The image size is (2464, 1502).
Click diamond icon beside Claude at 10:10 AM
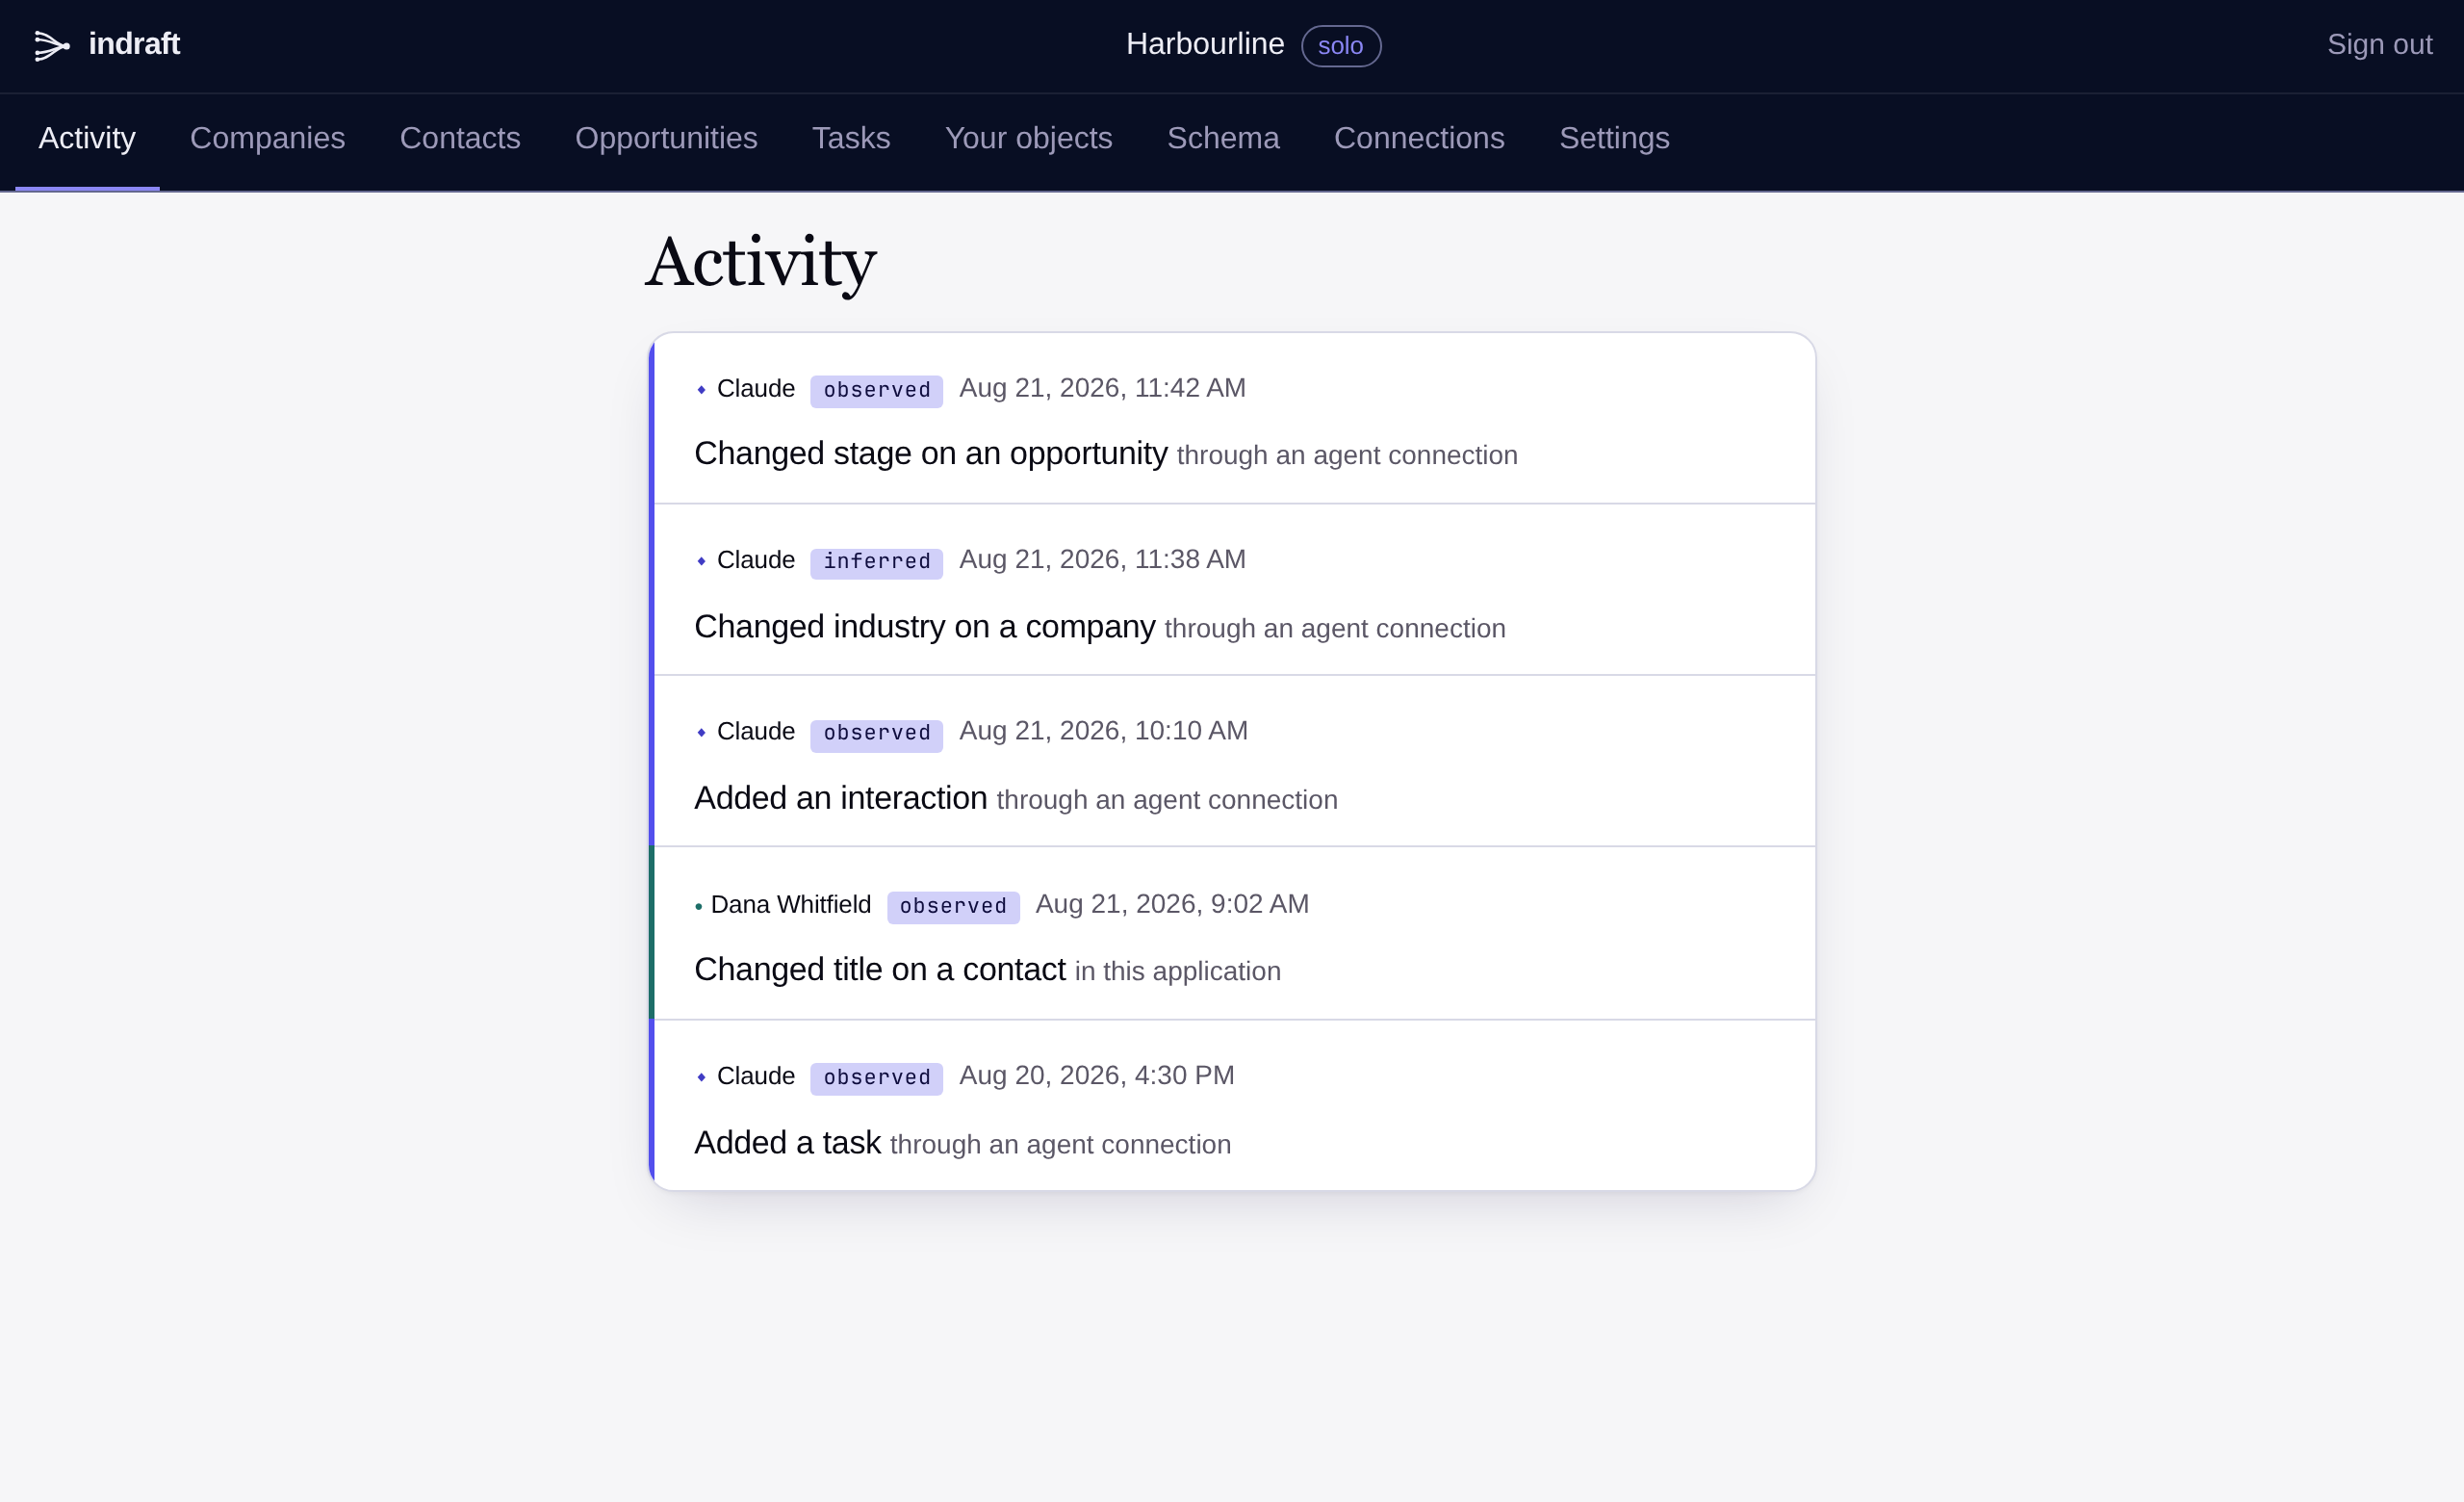tap(701, 733)
